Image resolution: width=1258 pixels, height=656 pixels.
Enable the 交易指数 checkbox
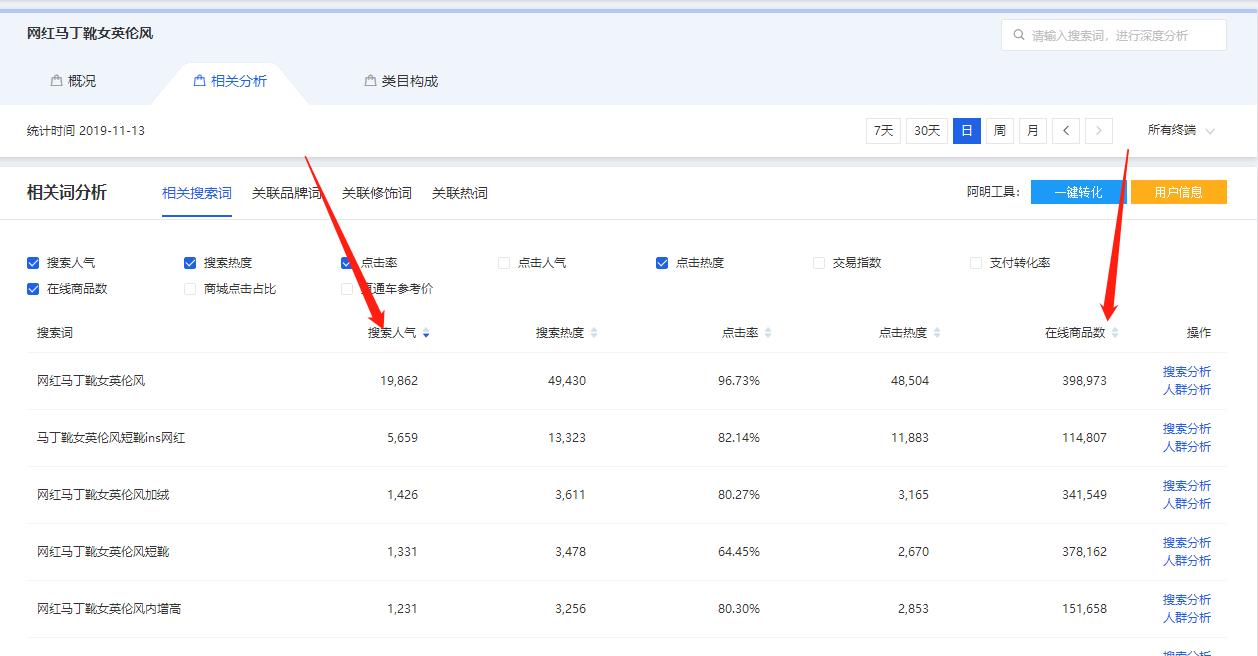pos(818,262)
